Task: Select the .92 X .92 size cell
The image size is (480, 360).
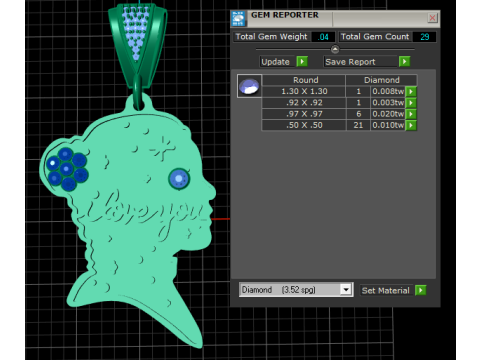Action: (304, 103)
